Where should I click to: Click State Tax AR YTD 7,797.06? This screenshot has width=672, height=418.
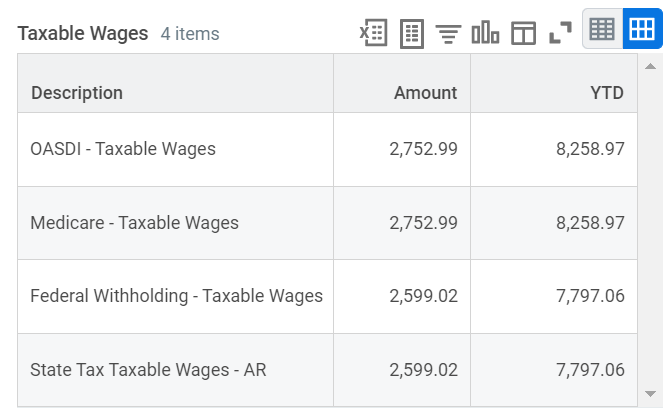click(x=590, y=370)
